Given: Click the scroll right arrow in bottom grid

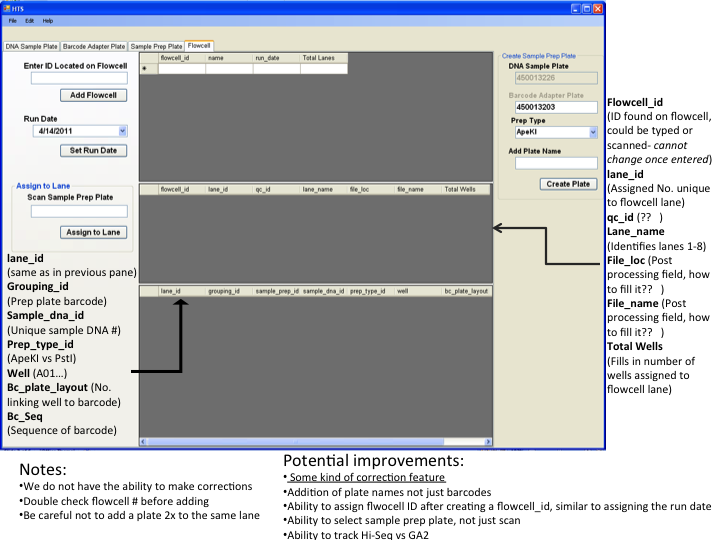Looking at the screenshot, I should click(488, 442).
